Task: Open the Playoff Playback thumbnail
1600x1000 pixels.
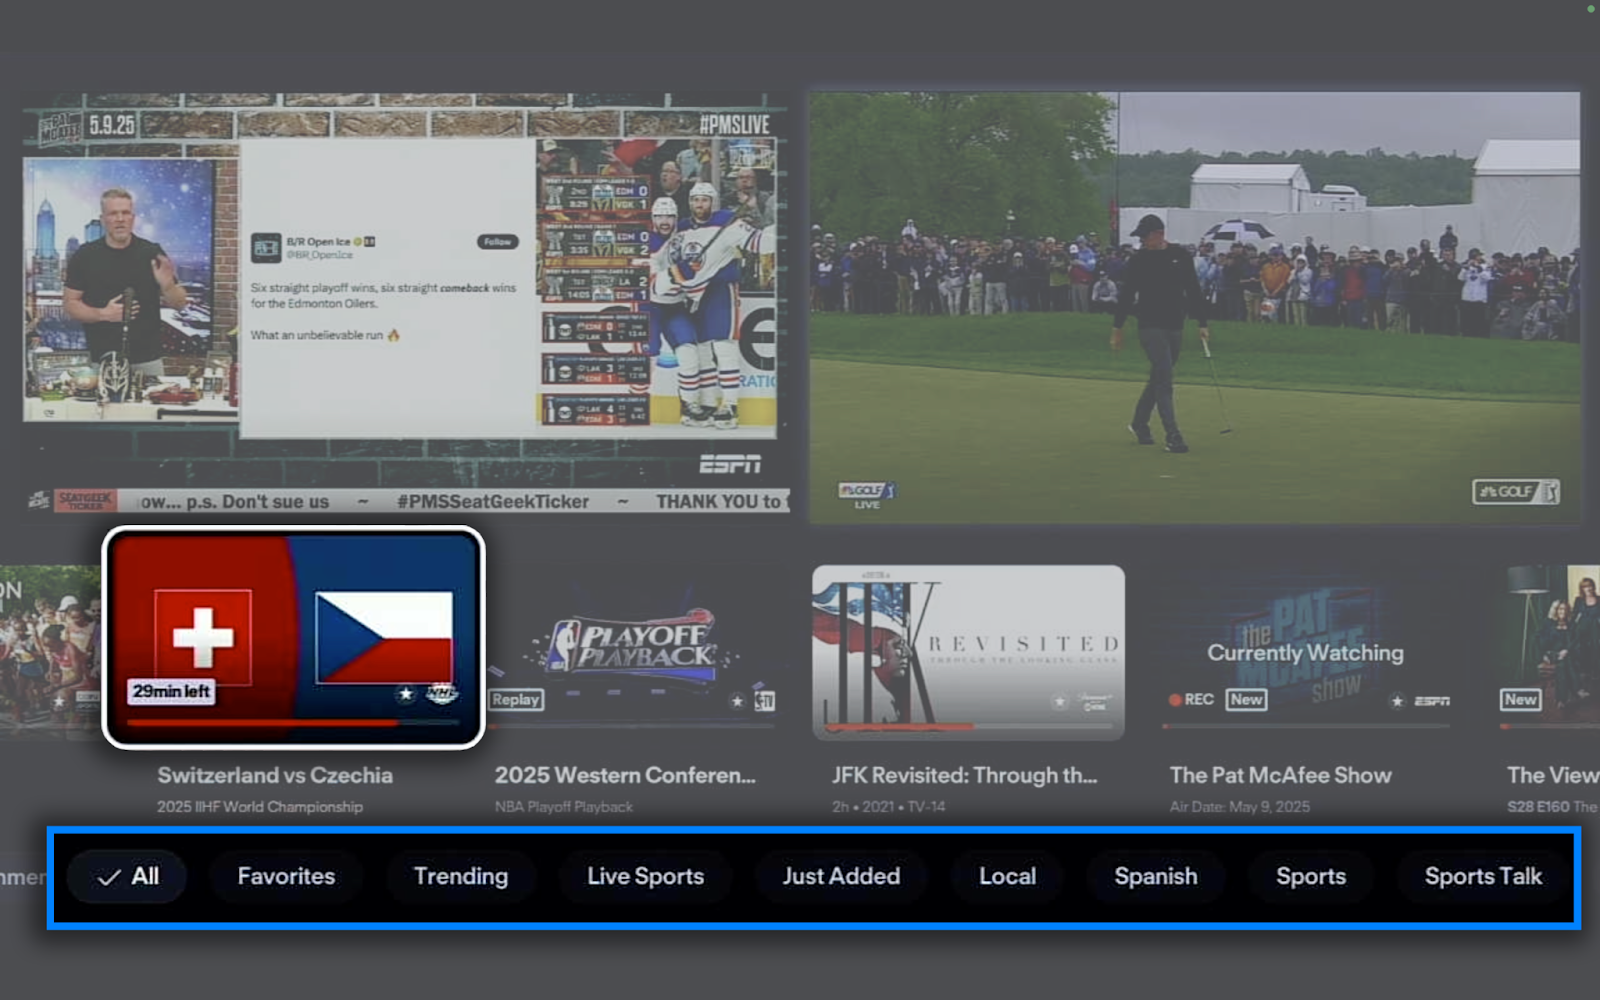Action: (631, 652)
